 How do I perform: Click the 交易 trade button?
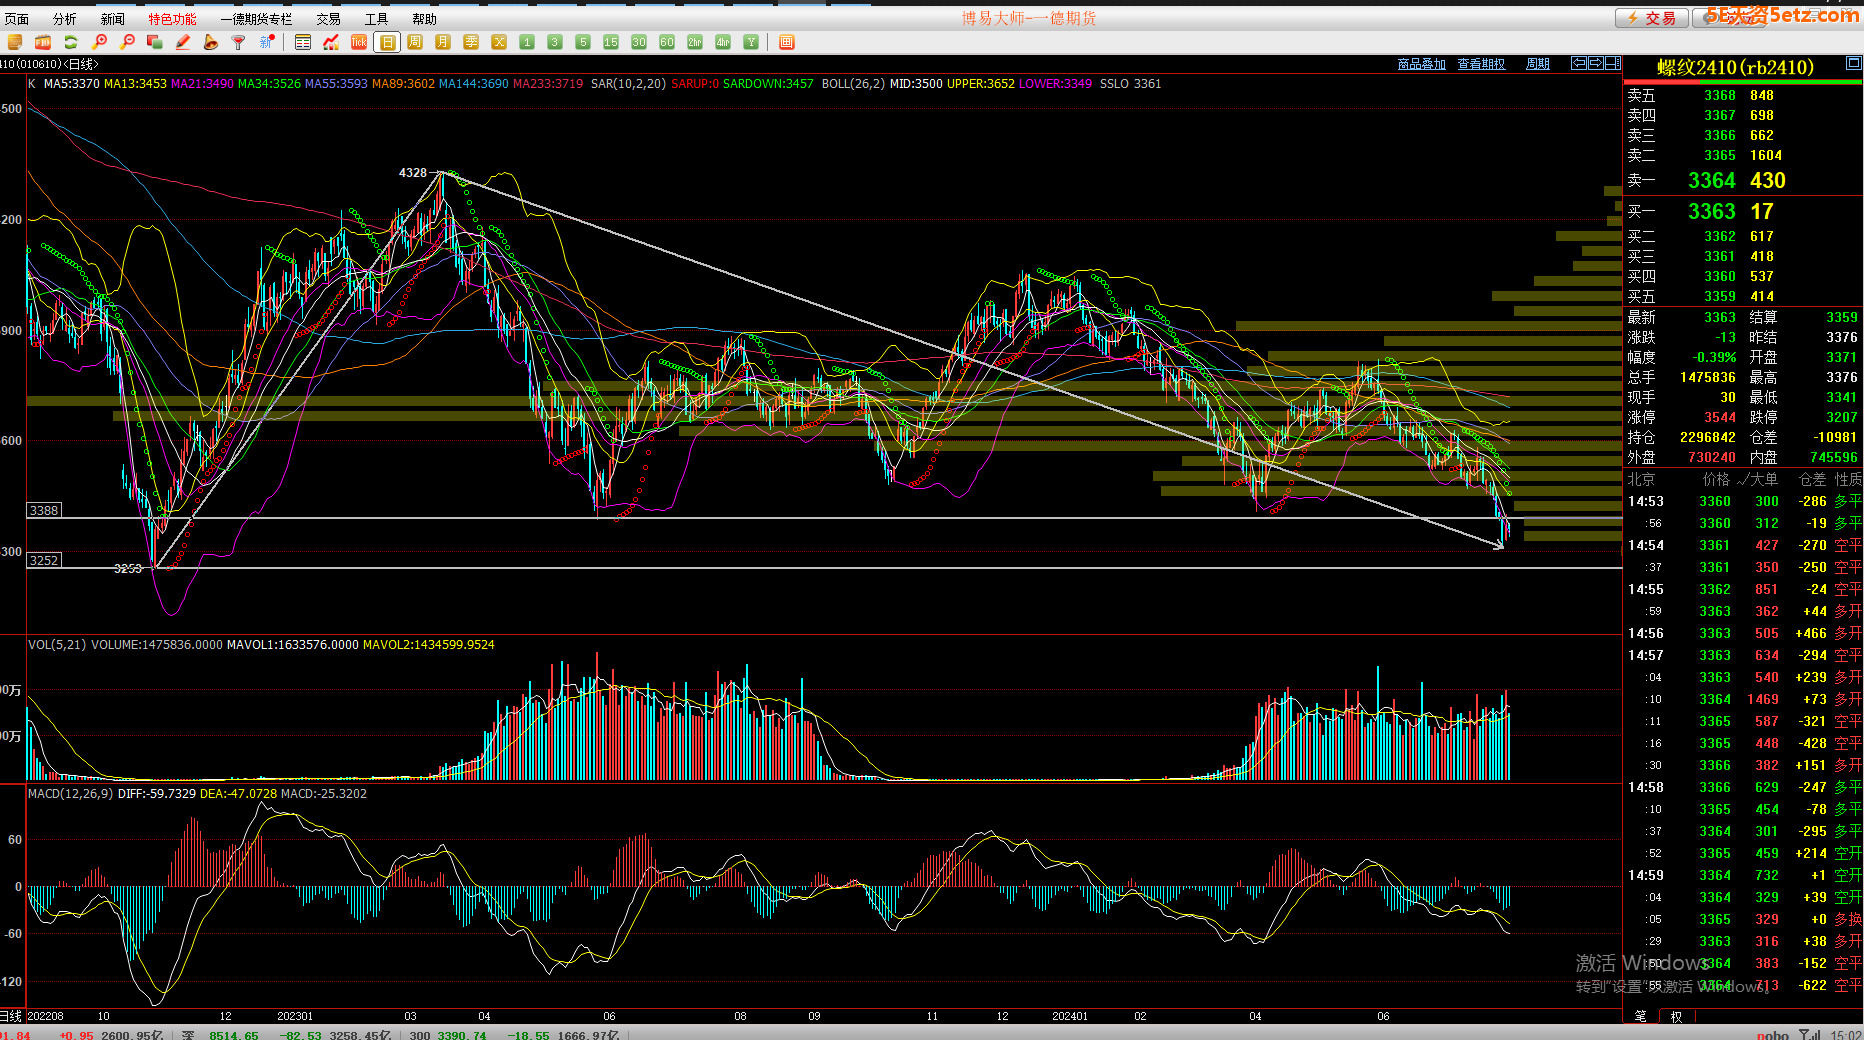click(1652, 18)
